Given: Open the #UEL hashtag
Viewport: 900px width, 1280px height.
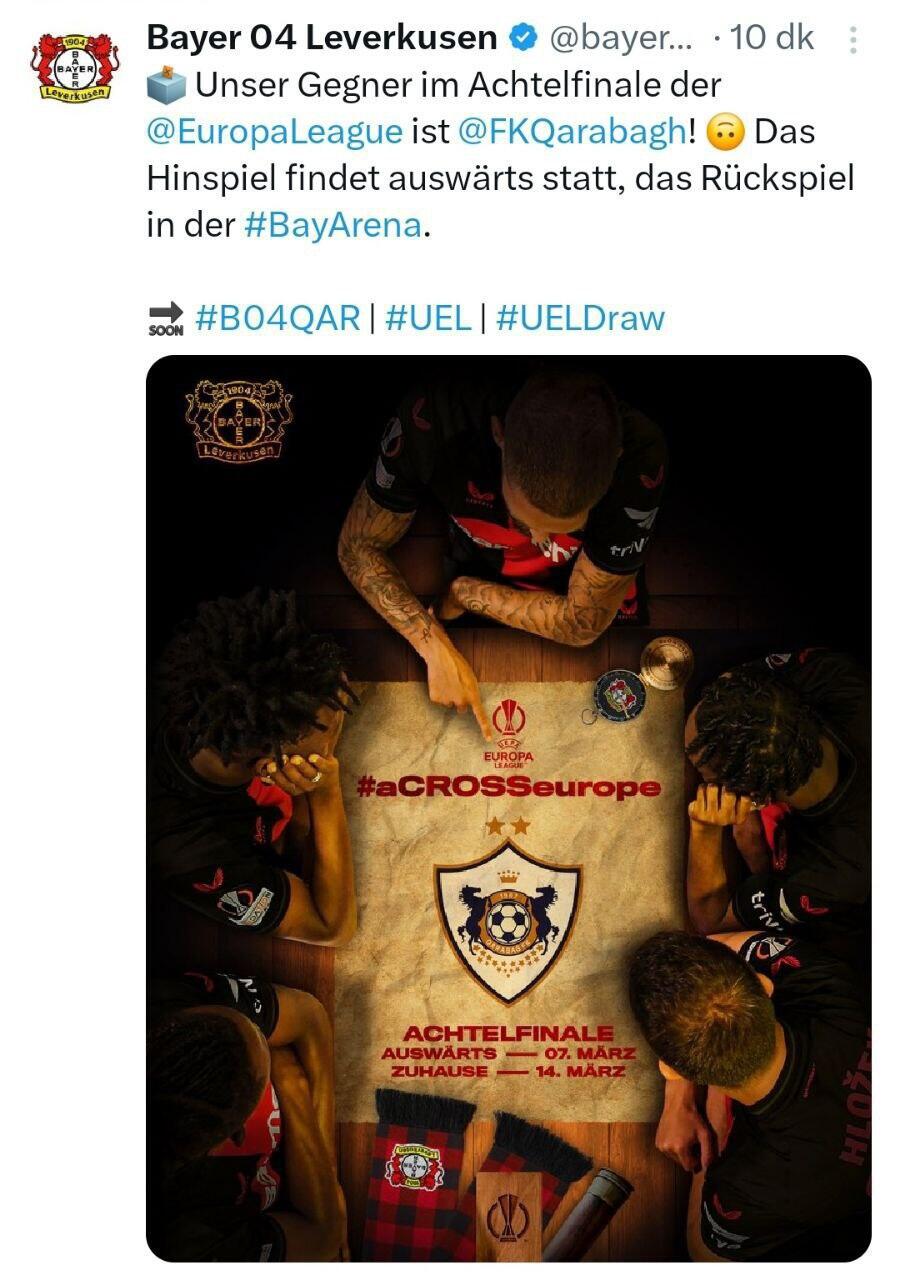Looking at the screenshot, I should tap(428, 317).
